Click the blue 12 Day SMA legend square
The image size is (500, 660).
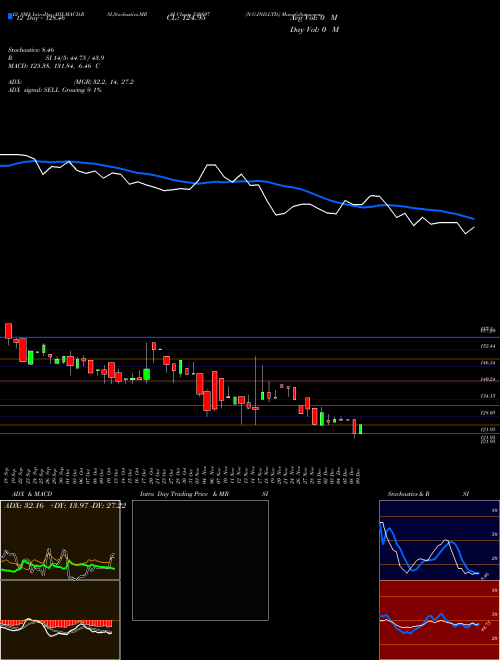(11, 16)
